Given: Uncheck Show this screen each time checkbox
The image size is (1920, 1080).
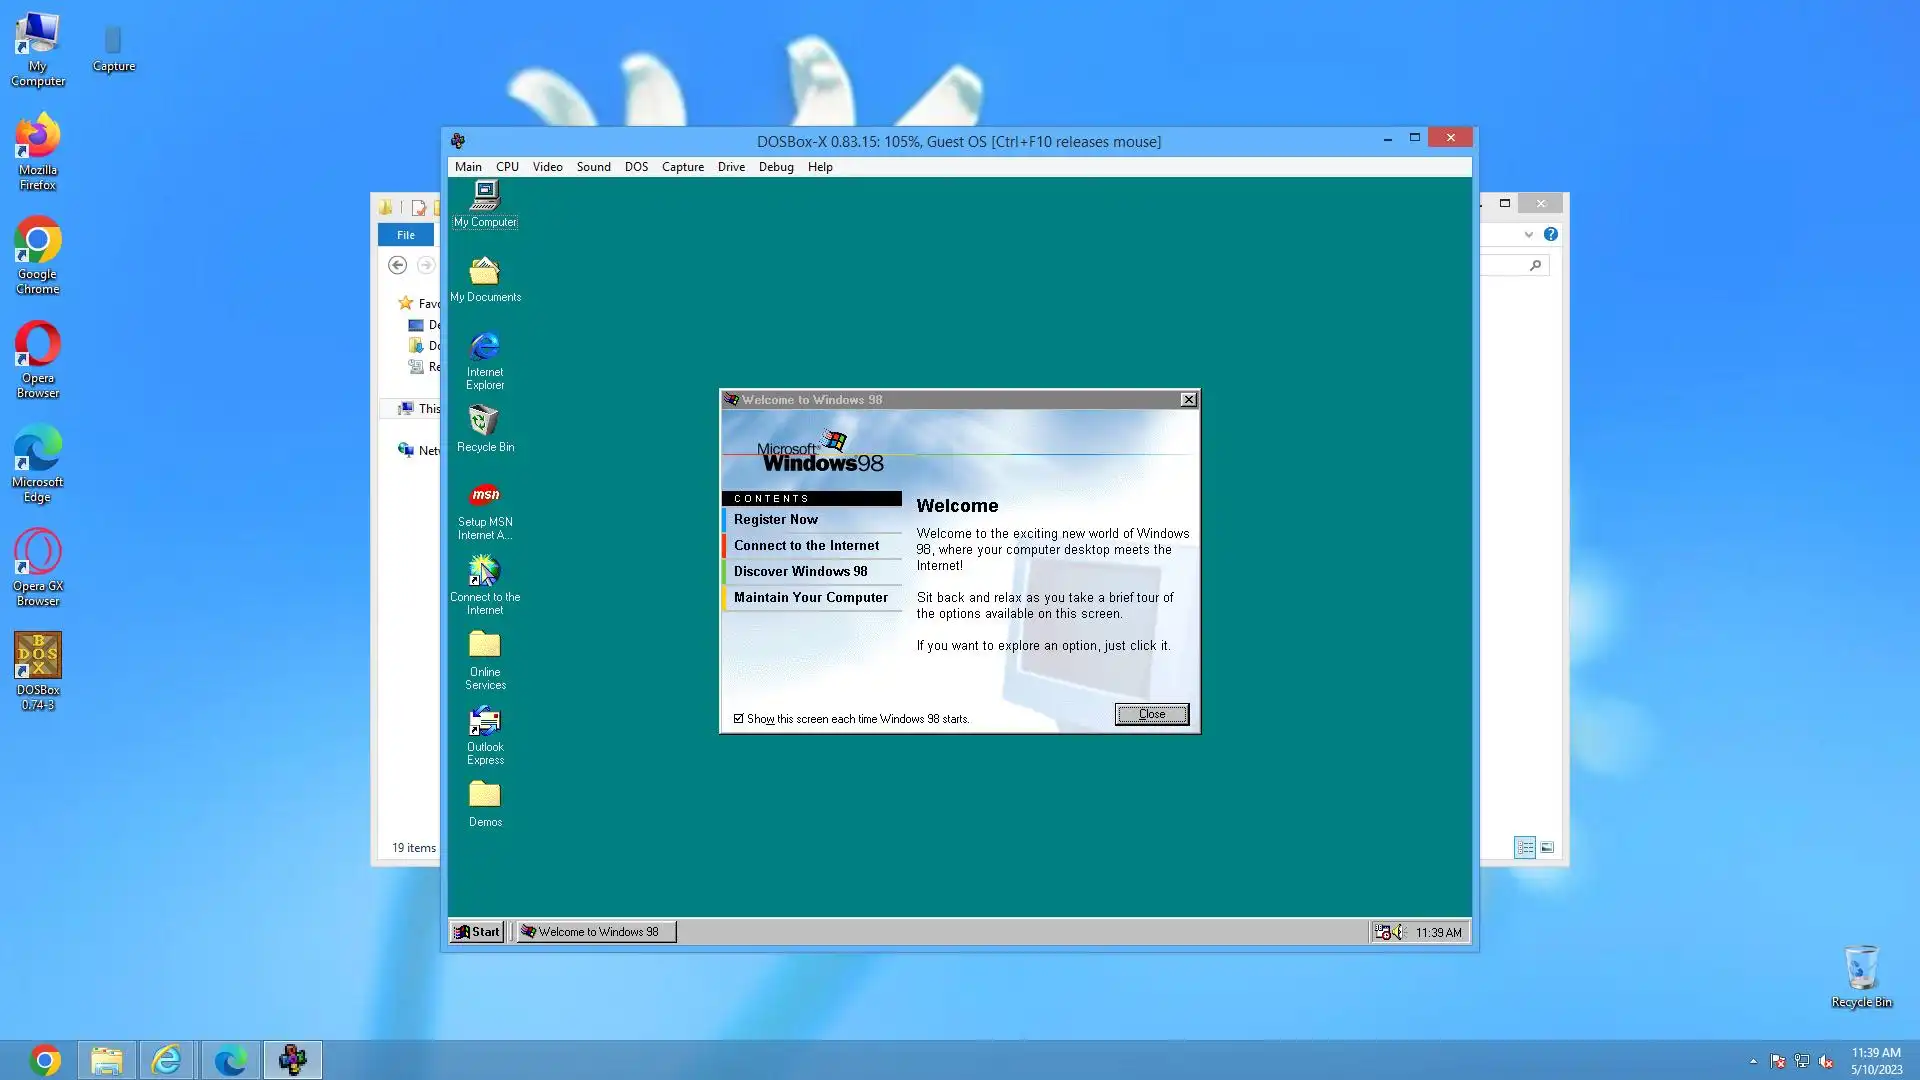Looking at the screenshot, I should pos(739,719).
